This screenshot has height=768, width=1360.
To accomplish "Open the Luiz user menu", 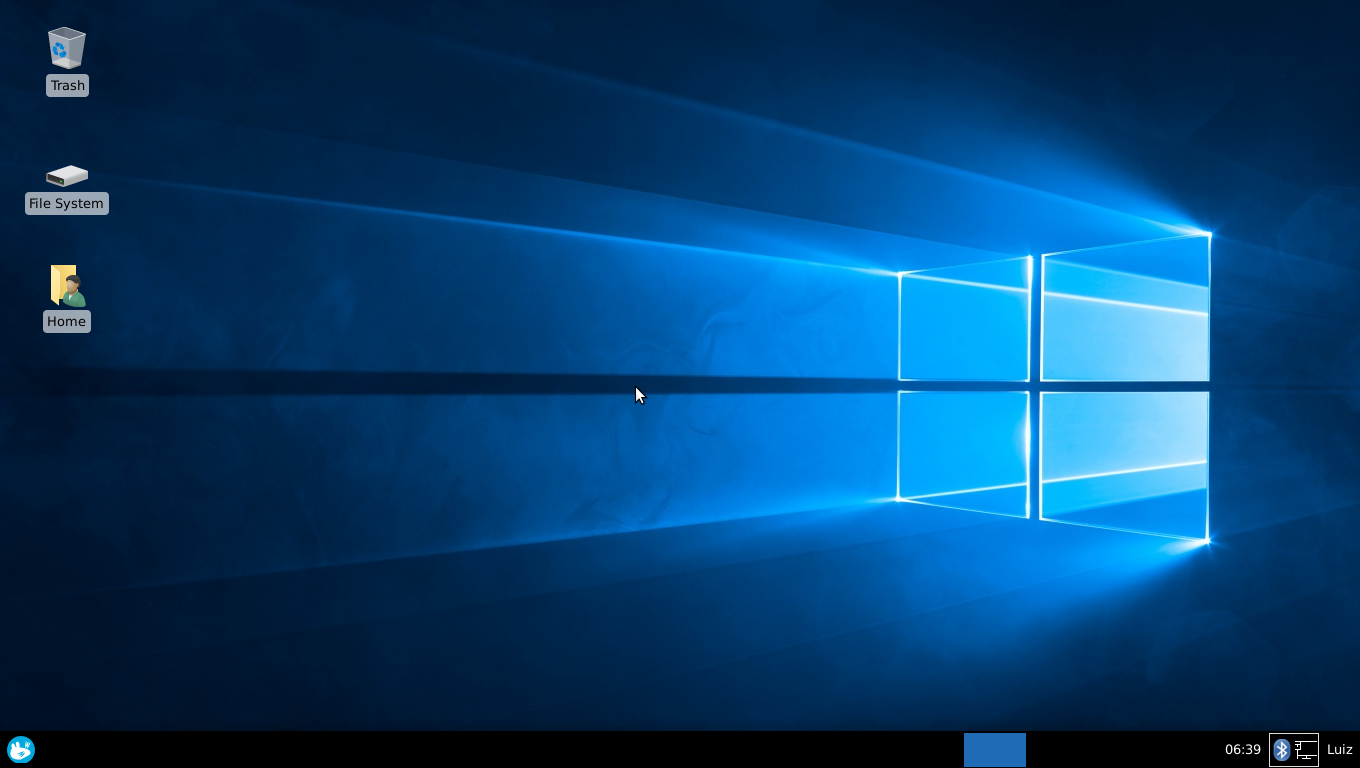I will 1339,750.
